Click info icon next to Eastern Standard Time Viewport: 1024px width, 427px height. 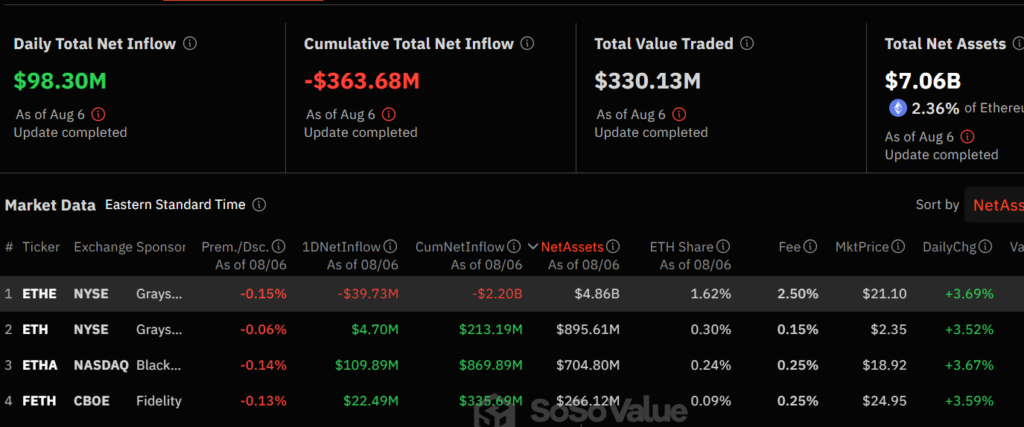tap(259, 205)
